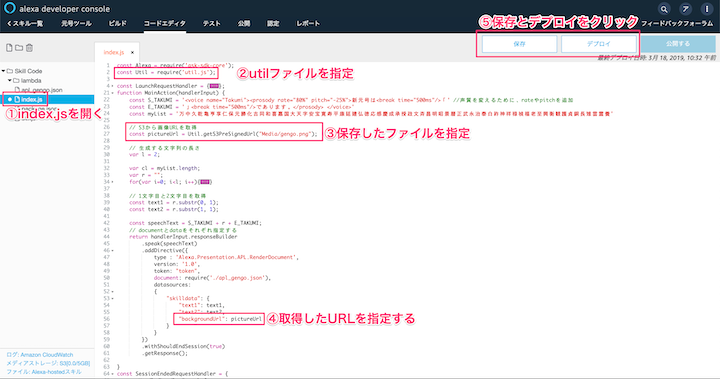The image size is (720, 379).
Task: Click the info icon in header
Action: [707, 9]
